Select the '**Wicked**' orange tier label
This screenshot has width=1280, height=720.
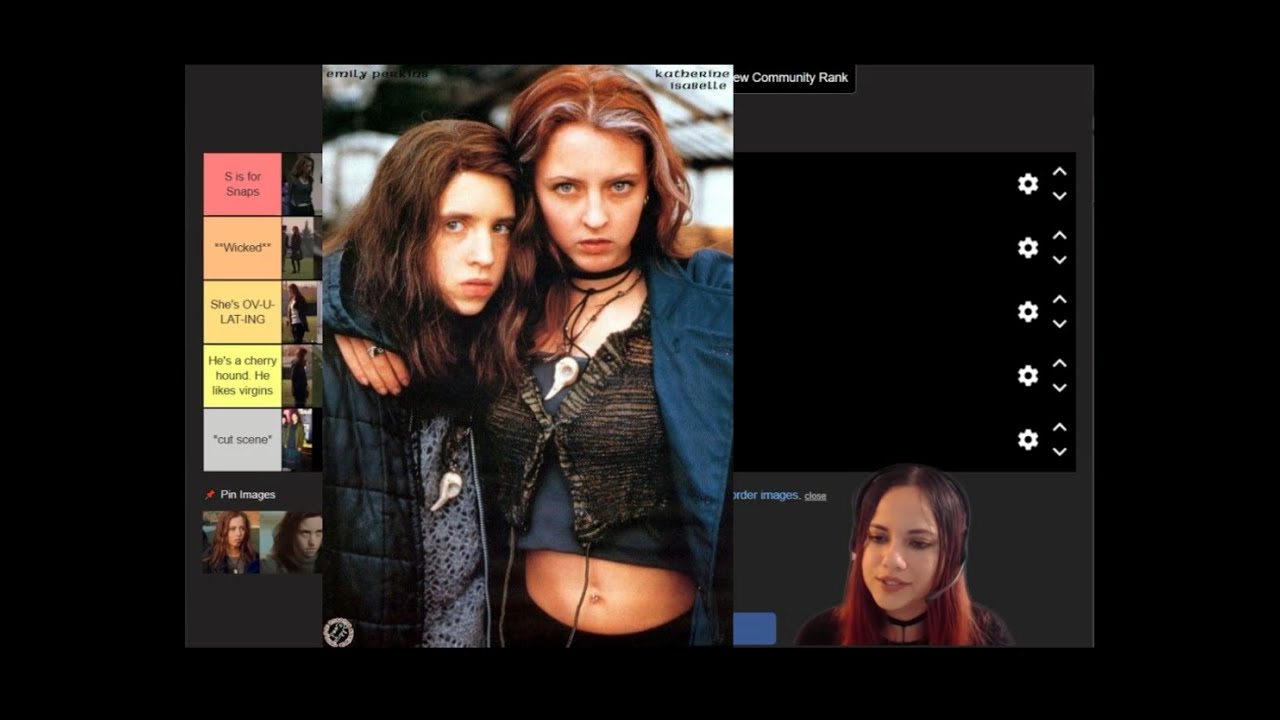tap(242, 248)
